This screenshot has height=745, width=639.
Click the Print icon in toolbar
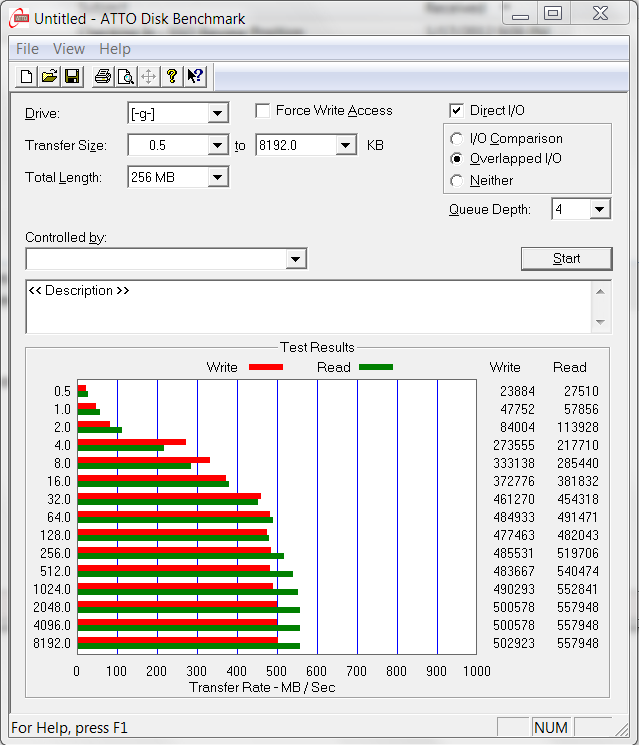(x=102, y=77)
